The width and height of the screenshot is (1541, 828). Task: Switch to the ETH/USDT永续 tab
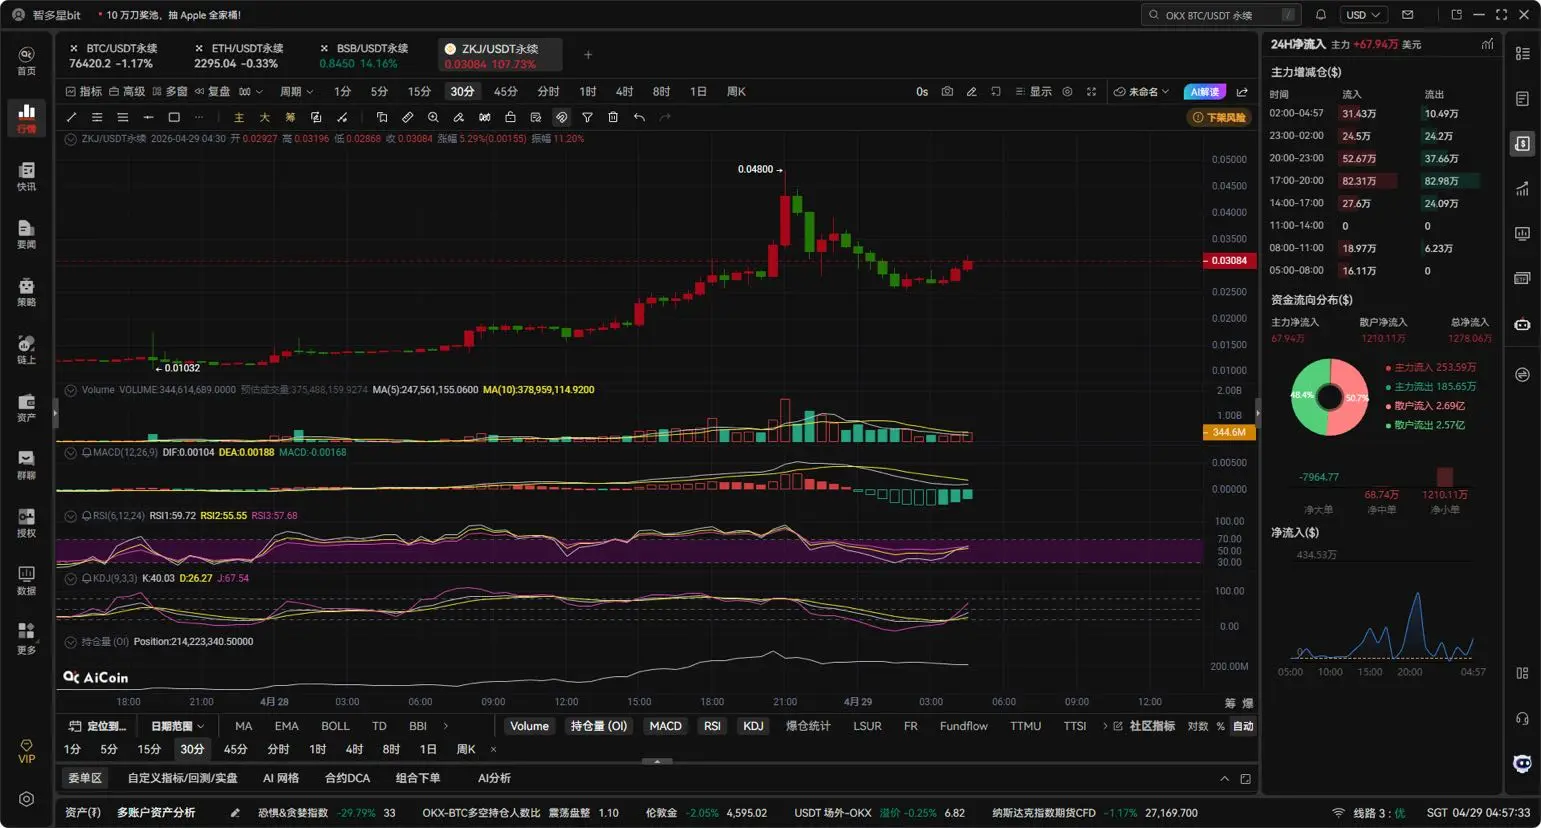click(x=238, y=55)
